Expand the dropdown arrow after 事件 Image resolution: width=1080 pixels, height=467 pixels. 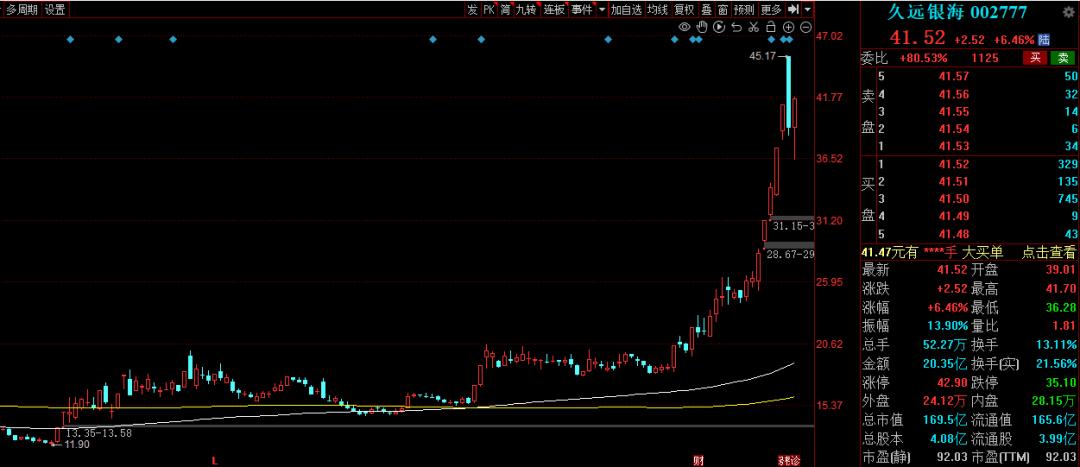coord(601,9)
